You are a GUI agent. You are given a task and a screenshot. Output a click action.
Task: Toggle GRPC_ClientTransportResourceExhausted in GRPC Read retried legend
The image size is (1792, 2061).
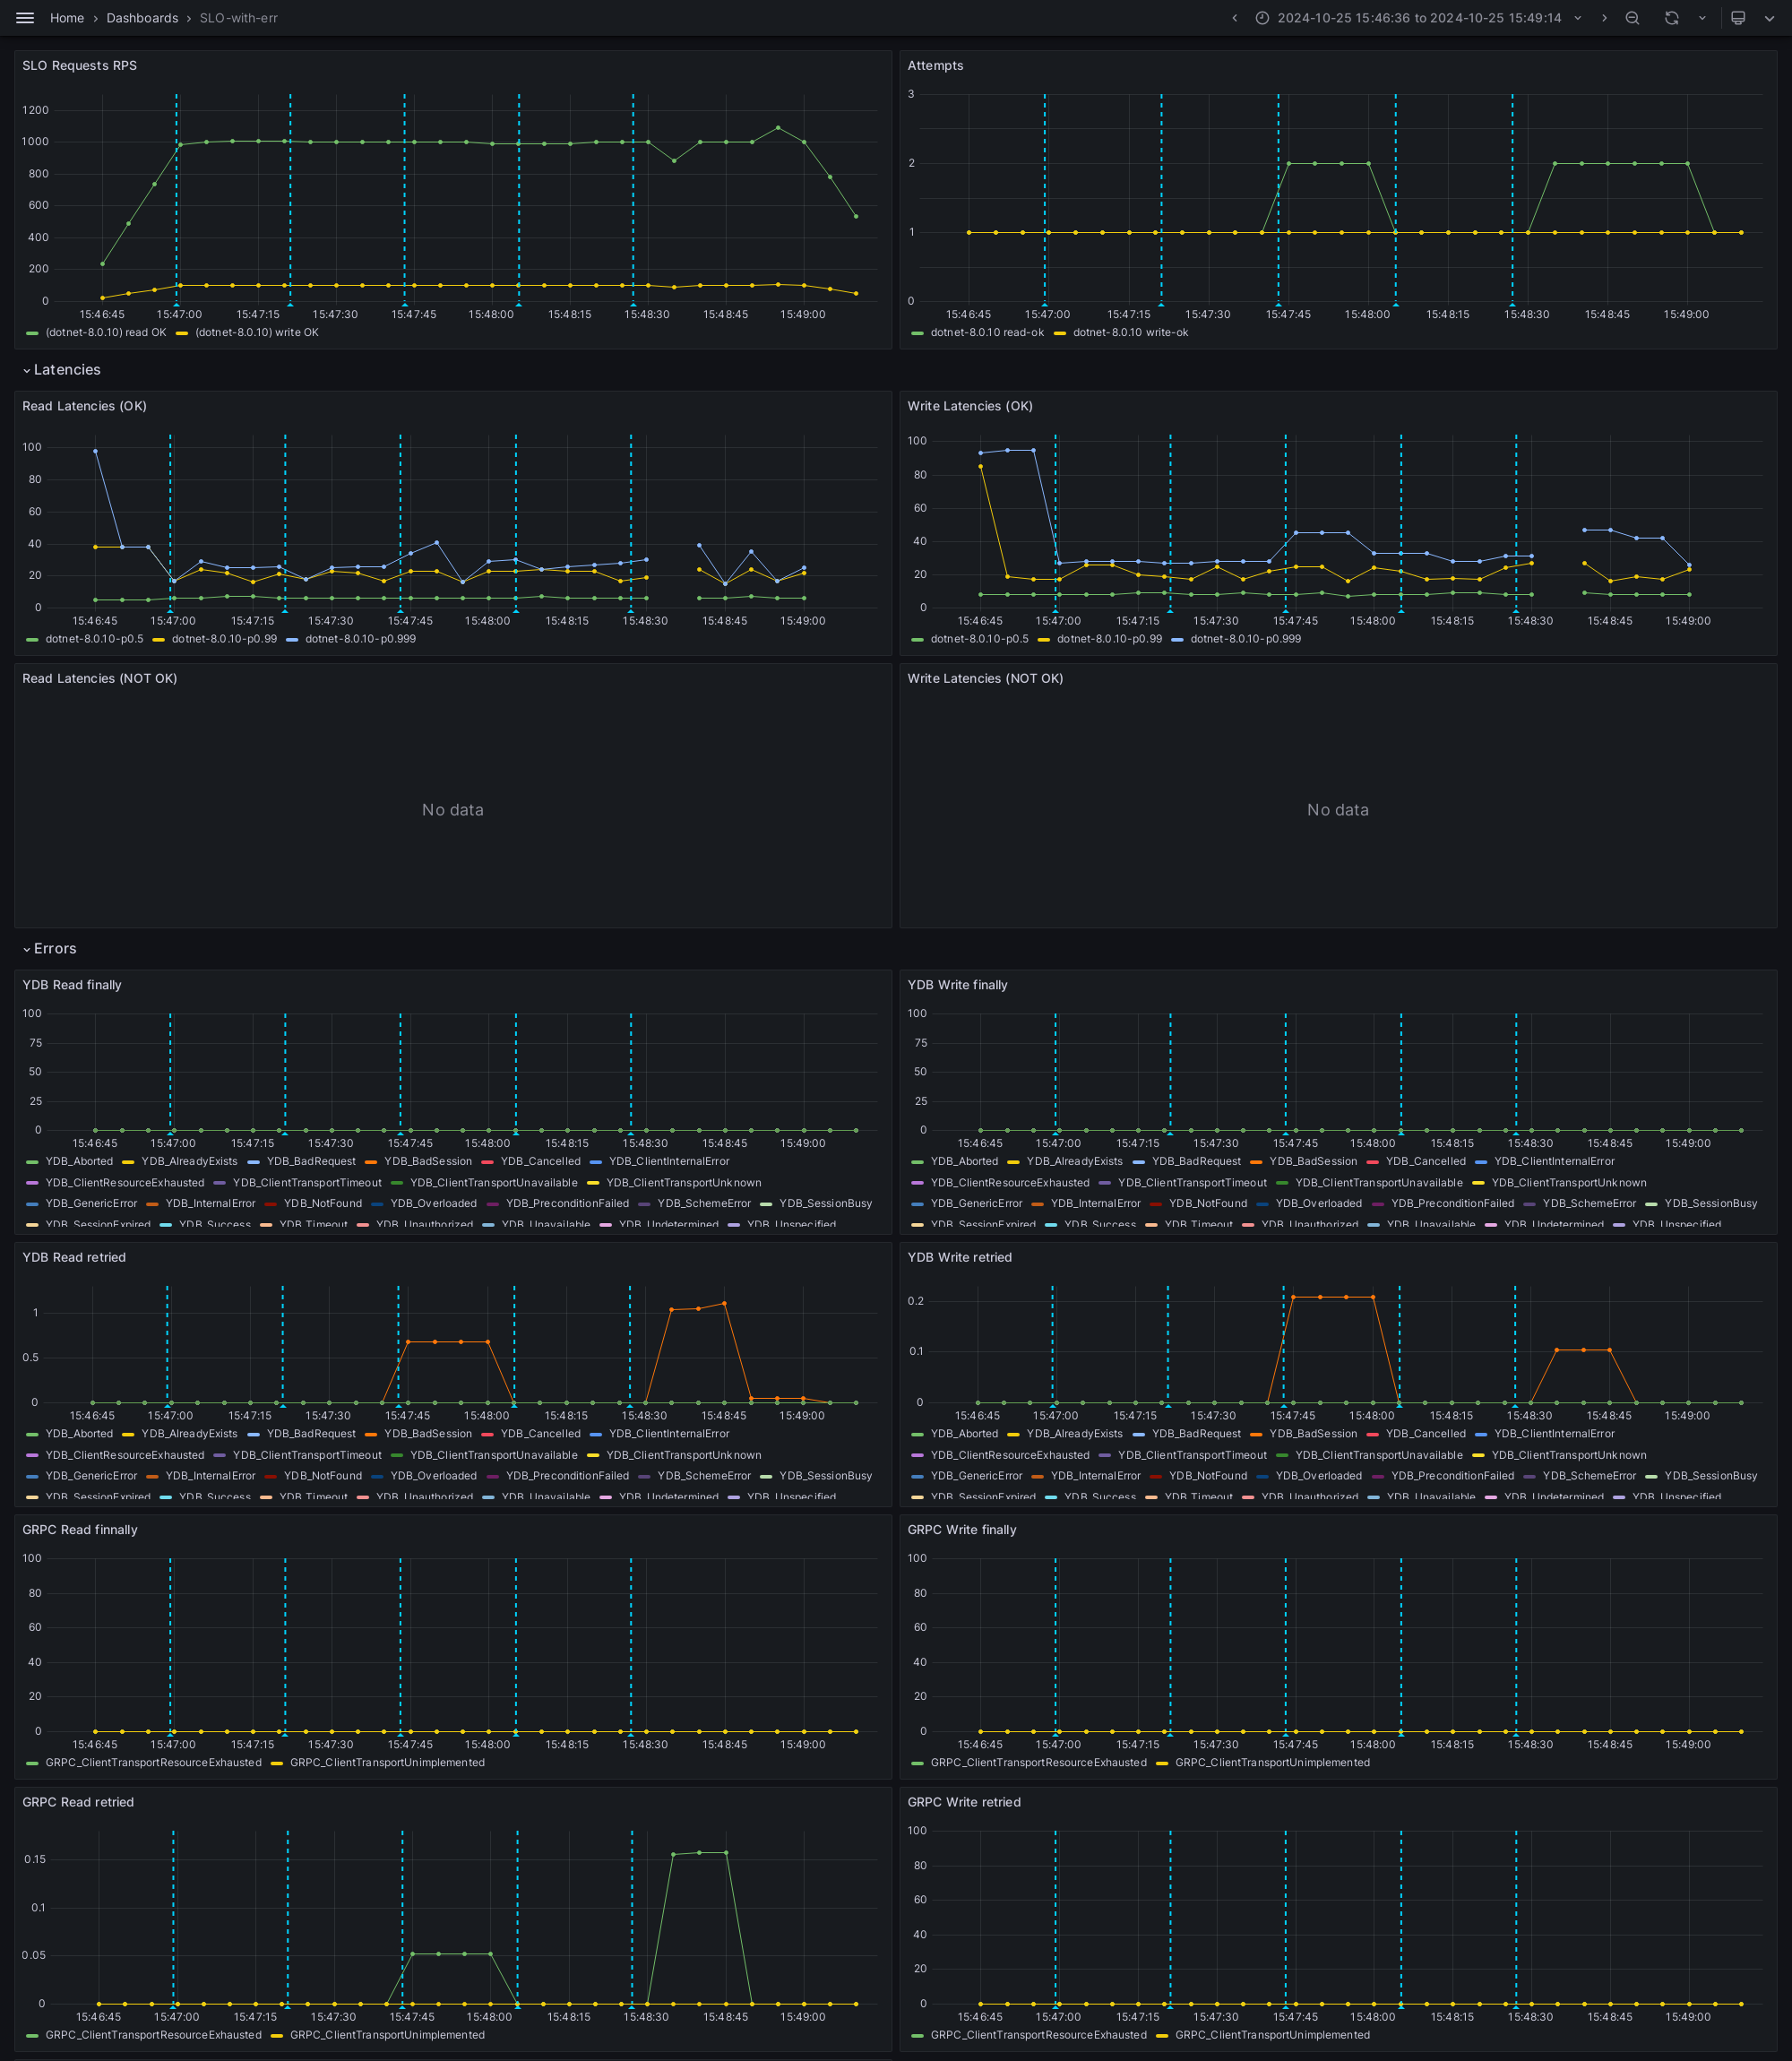tap(153, 2035)
